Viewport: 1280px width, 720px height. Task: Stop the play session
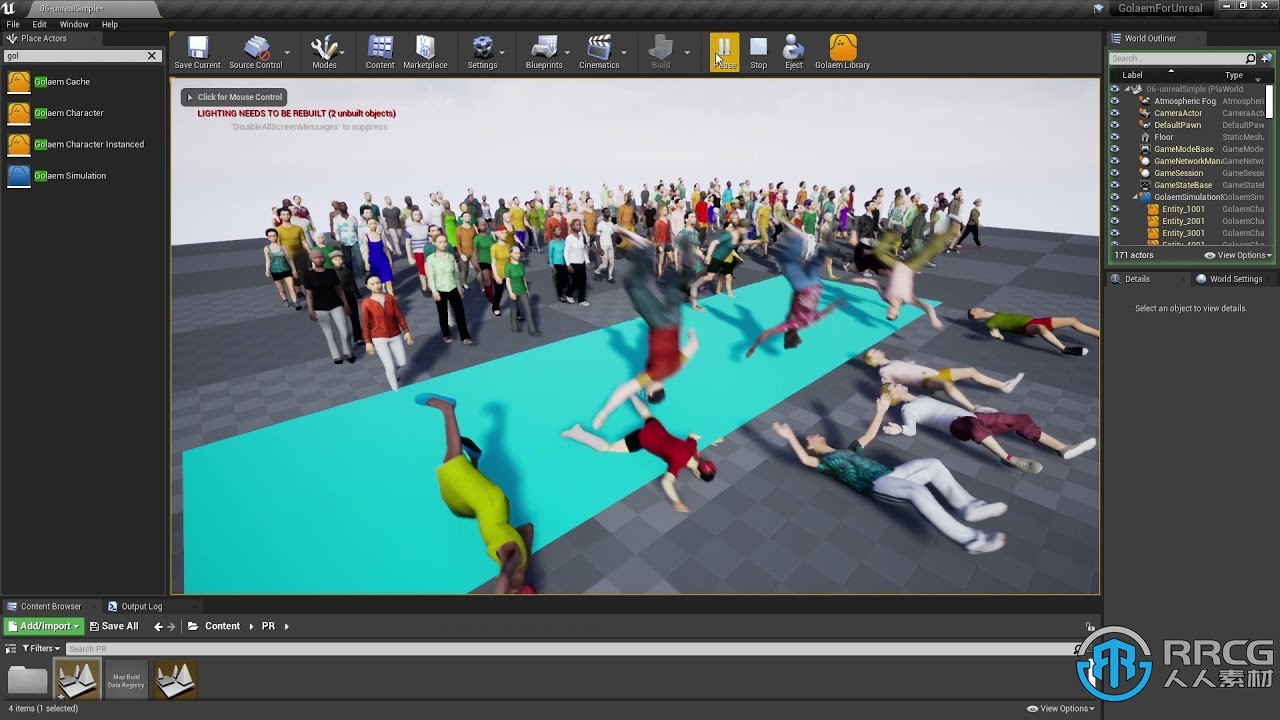click(x=759, y=52)
